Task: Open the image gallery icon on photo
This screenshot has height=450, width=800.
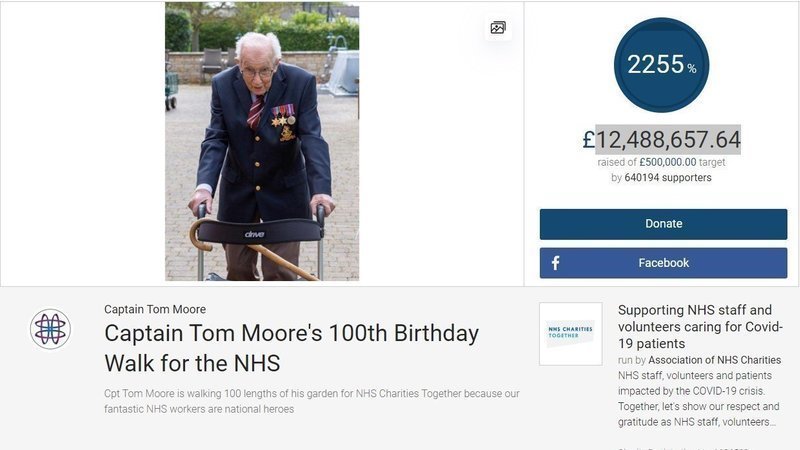Action: pos(498,28)
